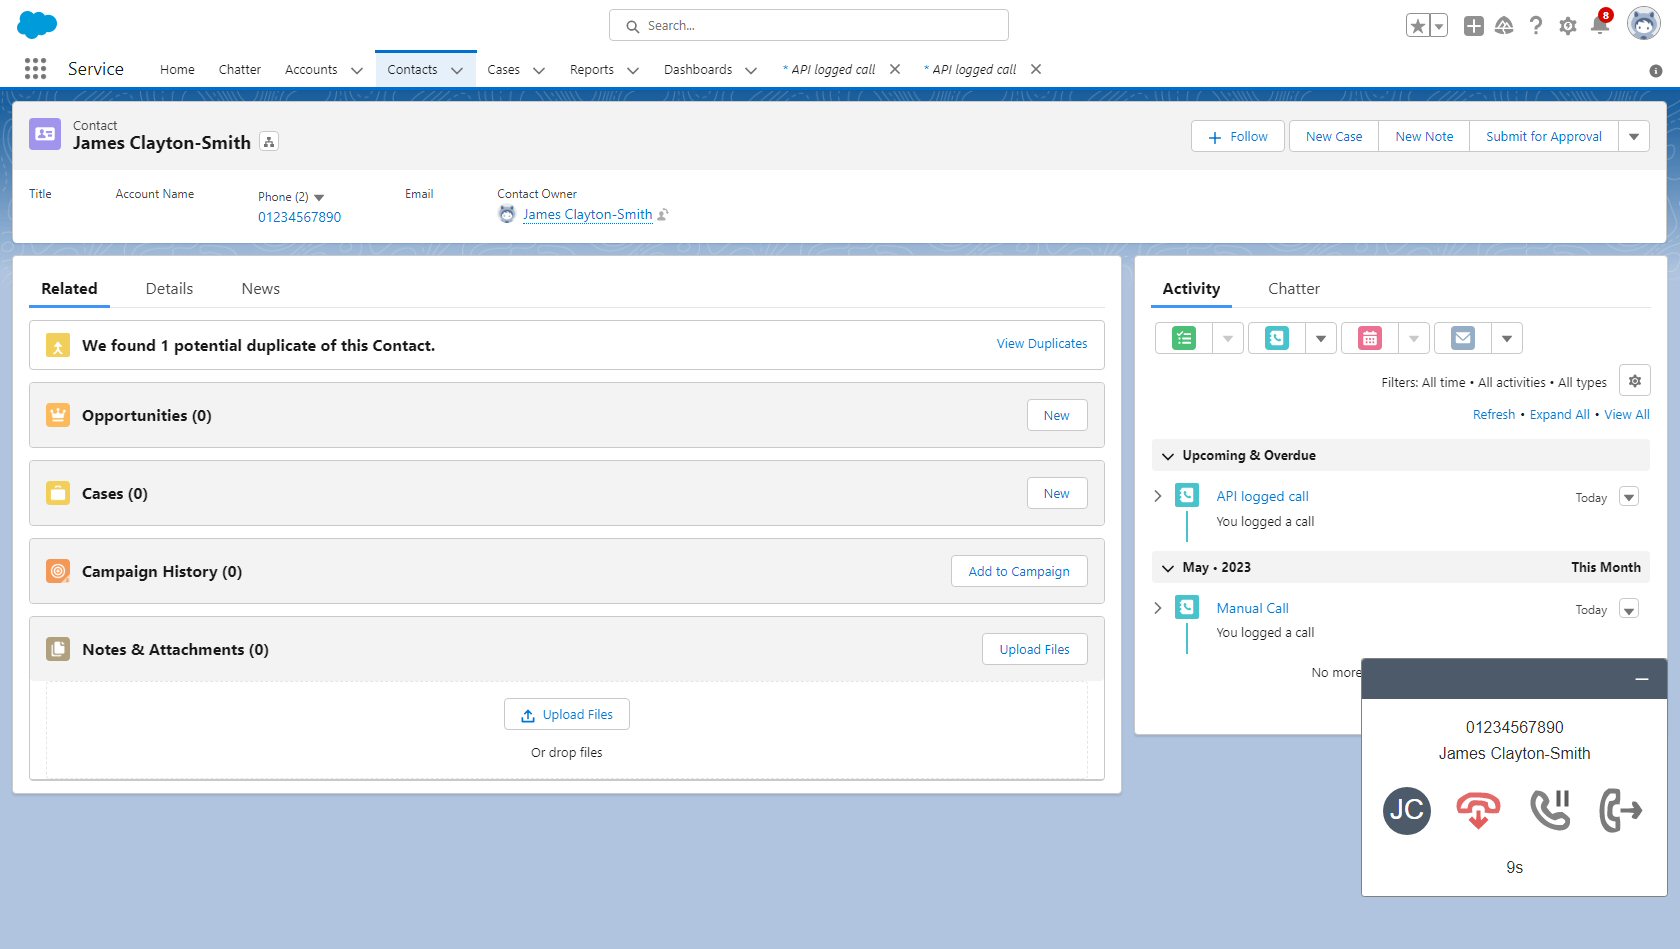The width and height of the screenshot is (1680, 949).
Task: Switch to News tab
Action: point(260,289)
